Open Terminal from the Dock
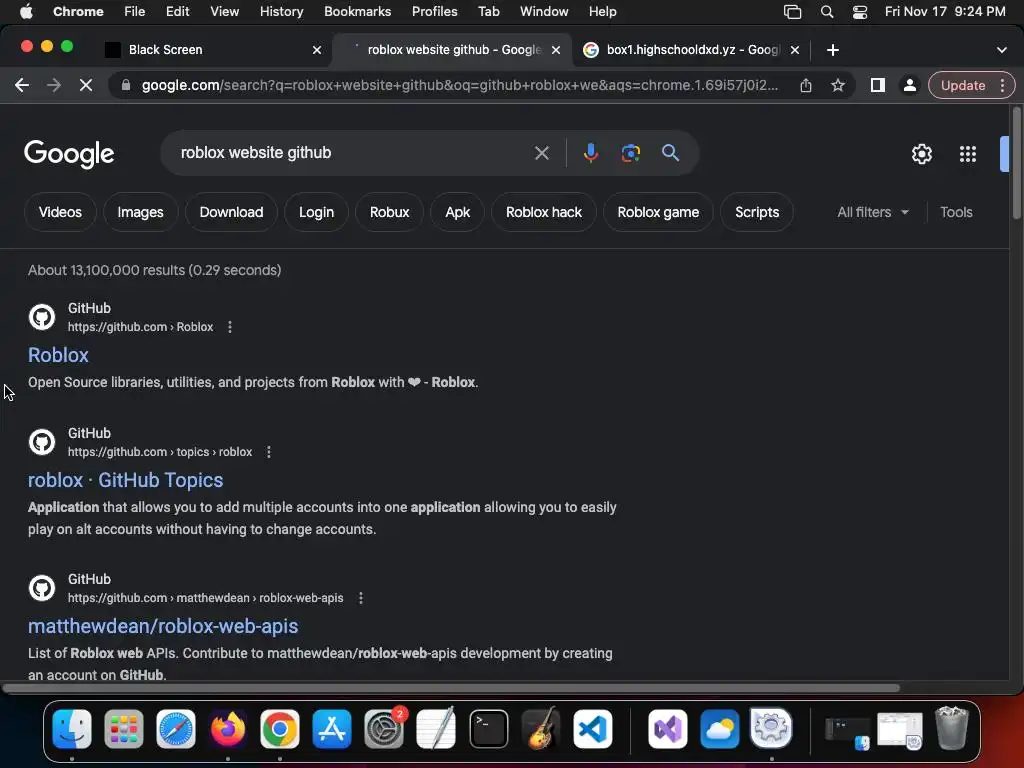The height and width of the screenshot is (768, 1024). (488, 729)
